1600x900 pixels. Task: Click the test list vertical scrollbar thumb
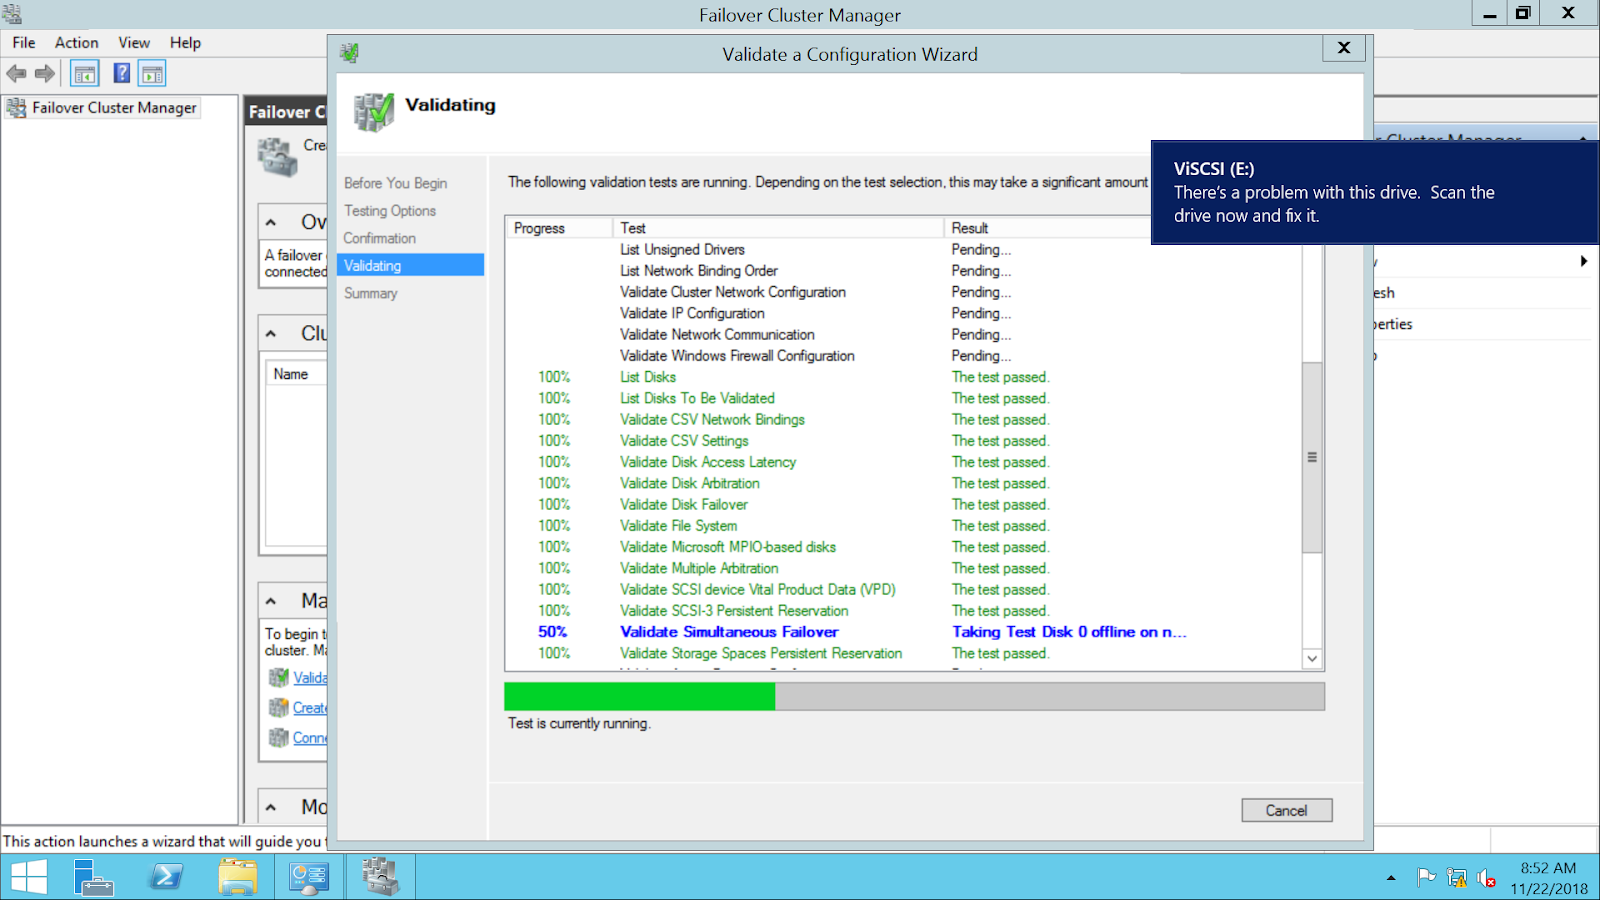[1312, 457]
